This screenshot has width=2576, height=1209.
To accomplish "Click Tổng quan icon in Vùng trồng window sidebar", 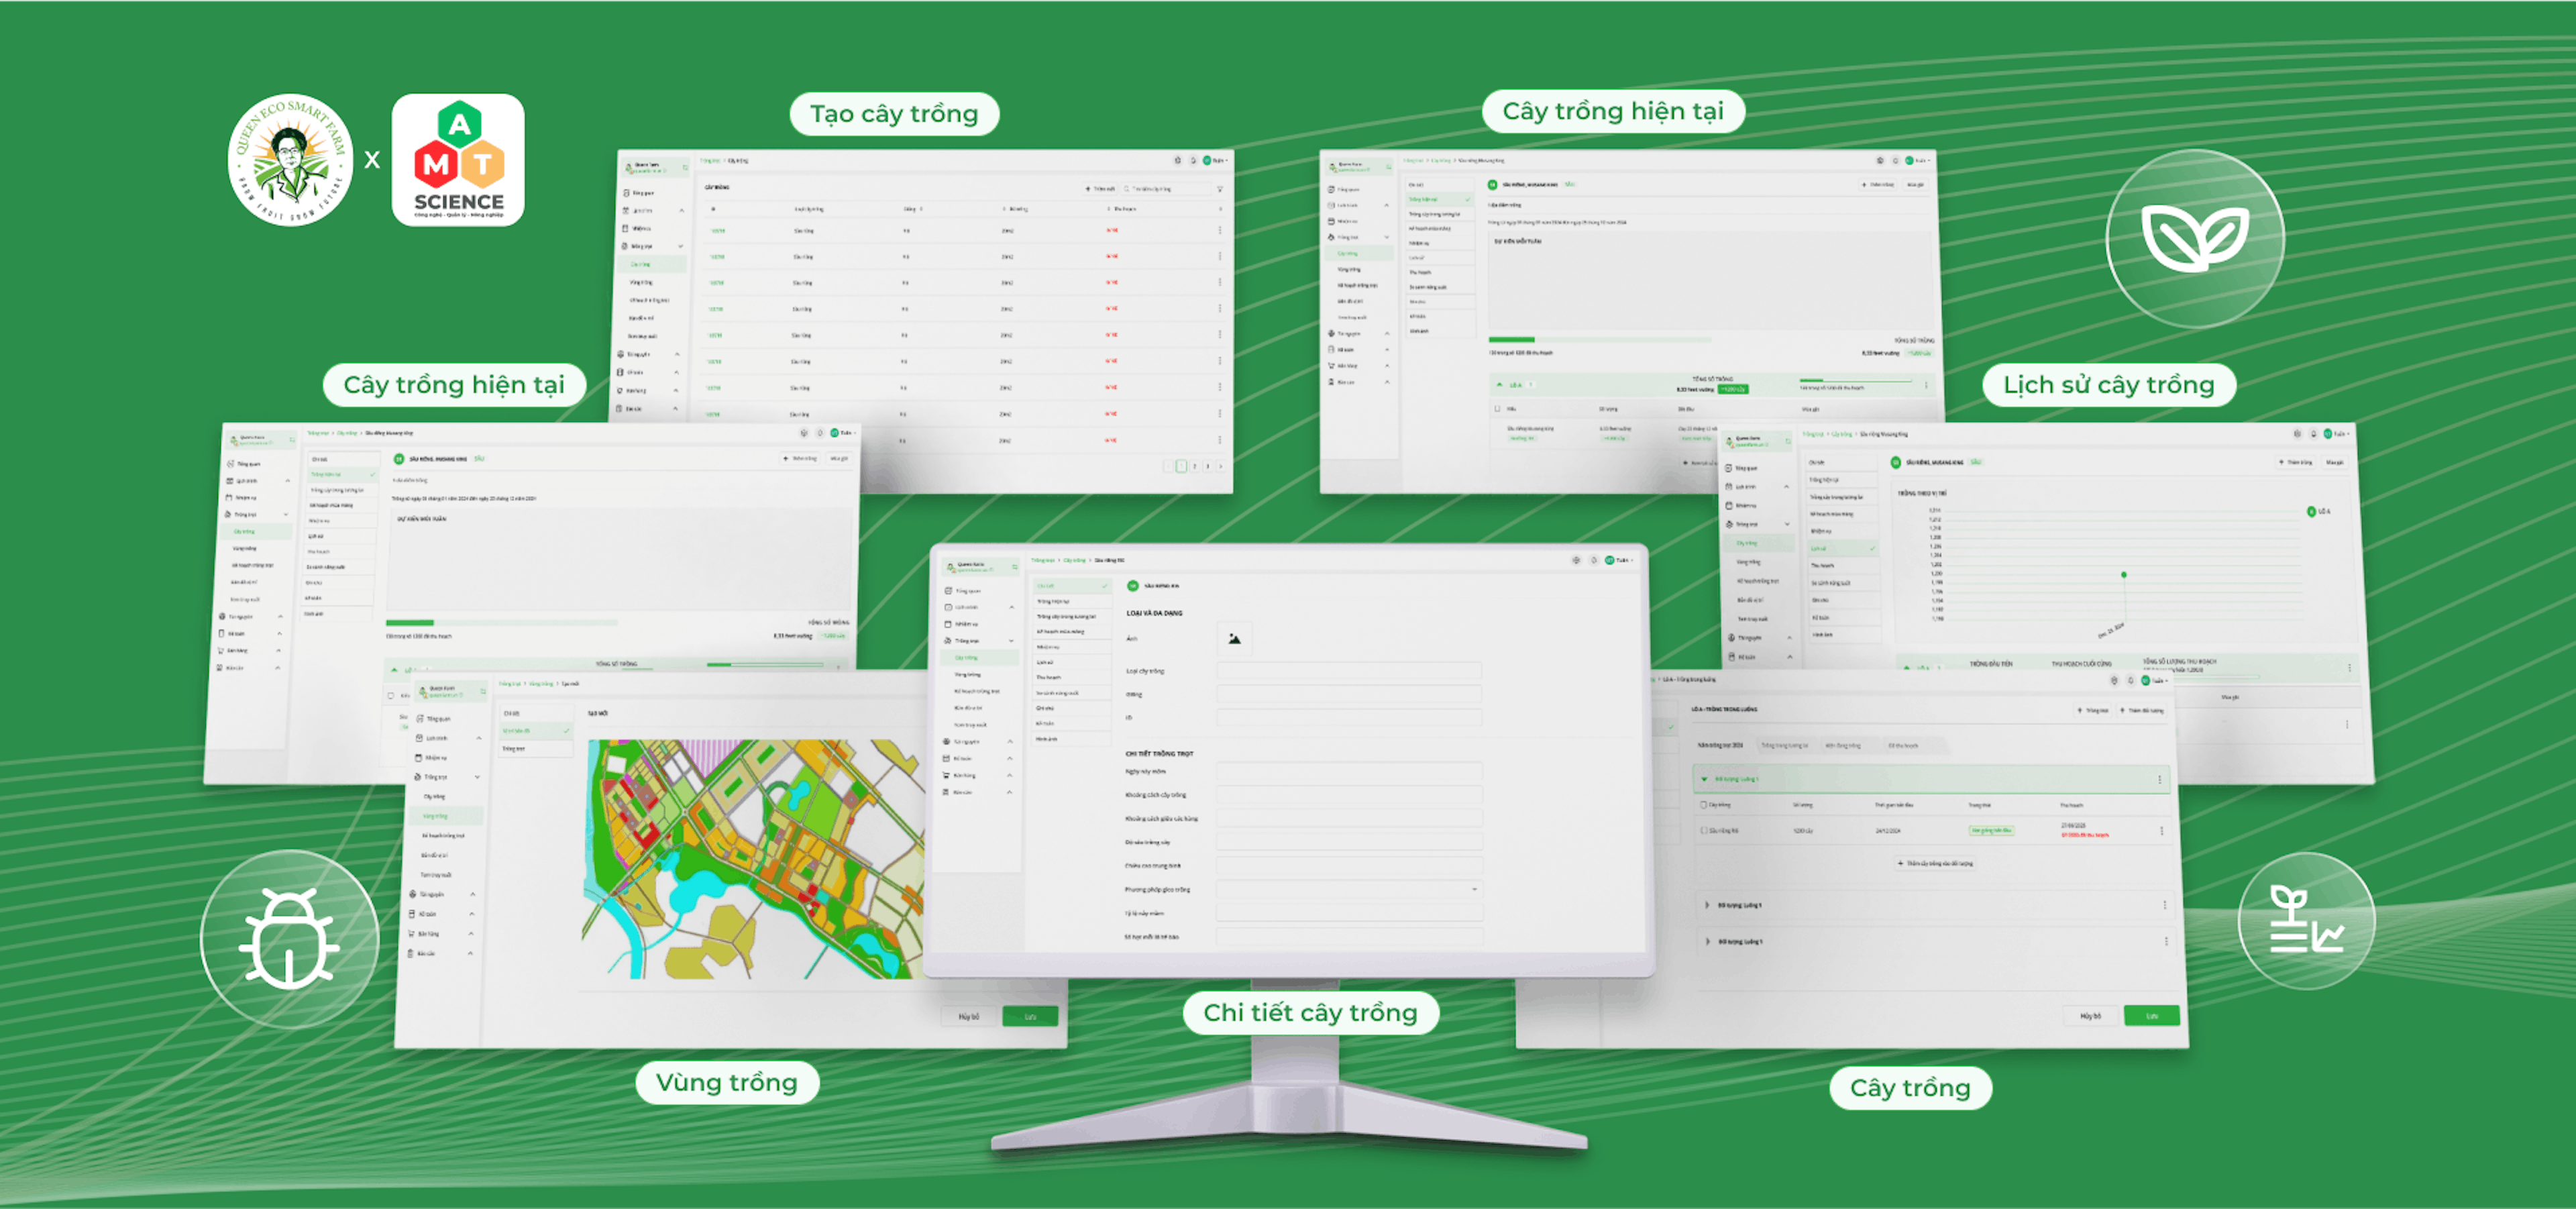I will tap(420, 719).
